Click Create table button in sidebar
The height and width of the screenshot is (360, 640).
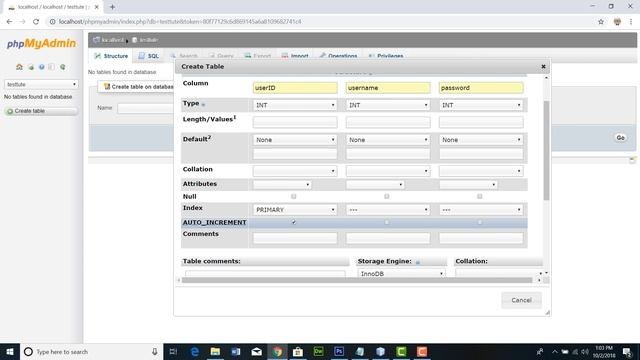click(x=41, y=111)
